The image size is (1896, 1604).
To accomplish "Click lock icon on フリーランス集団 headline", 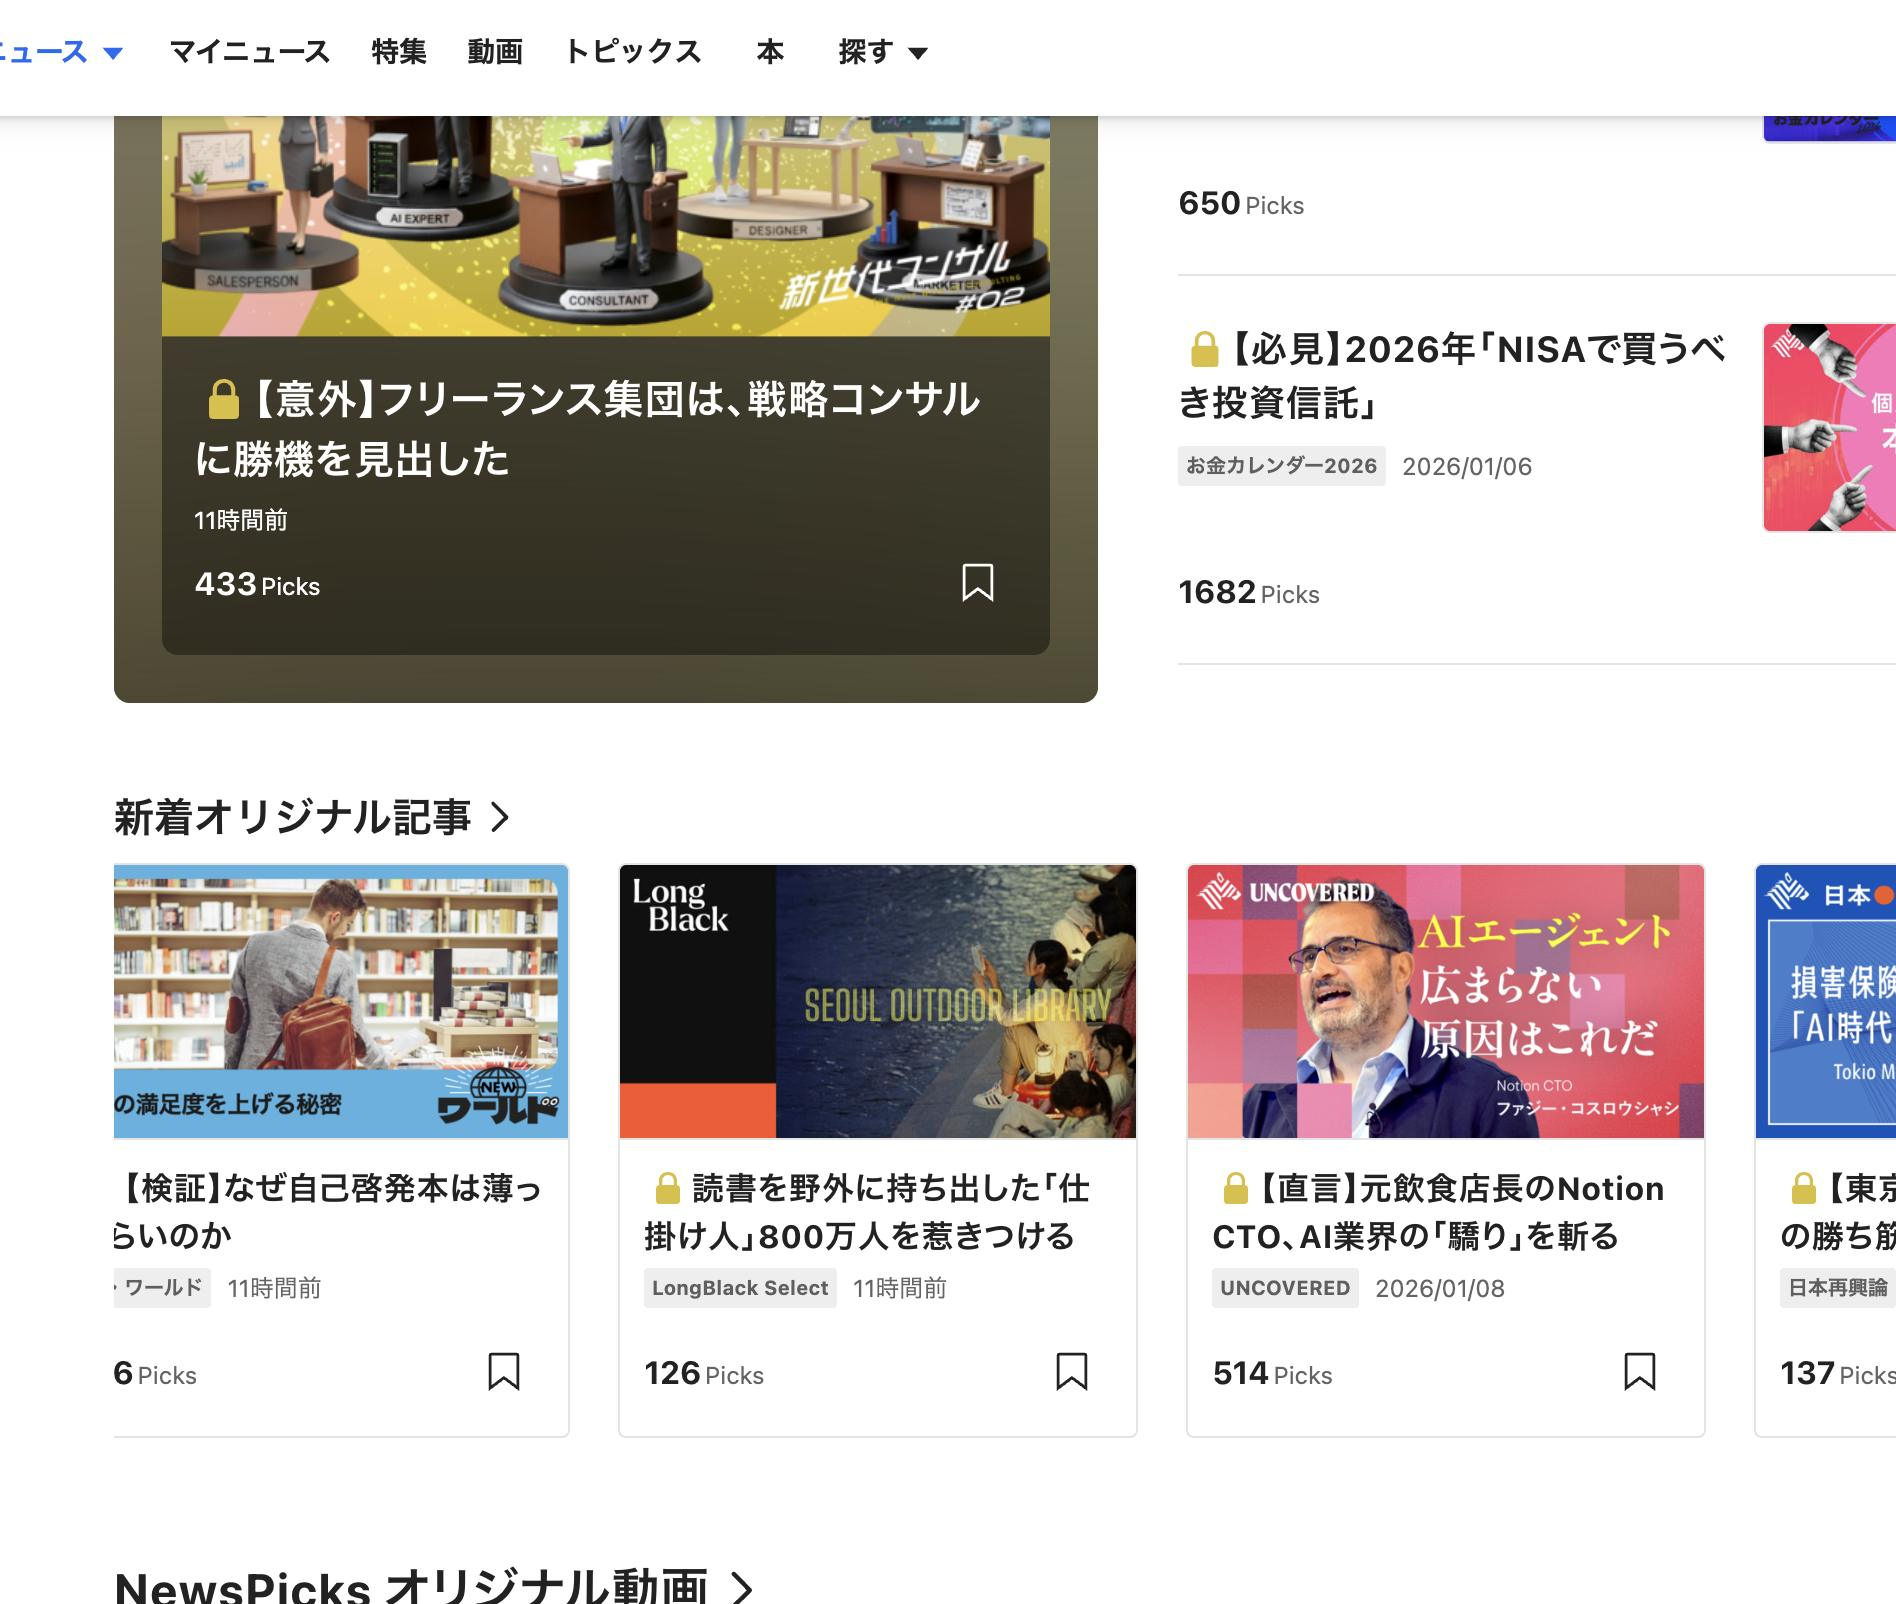I will (223, 399).
